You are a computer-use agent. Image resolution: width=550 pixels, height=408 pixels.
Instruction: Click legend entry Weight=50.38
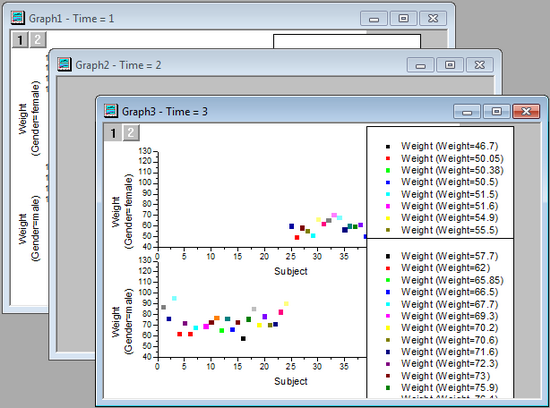pyautogui.click(x=452, y=170)
